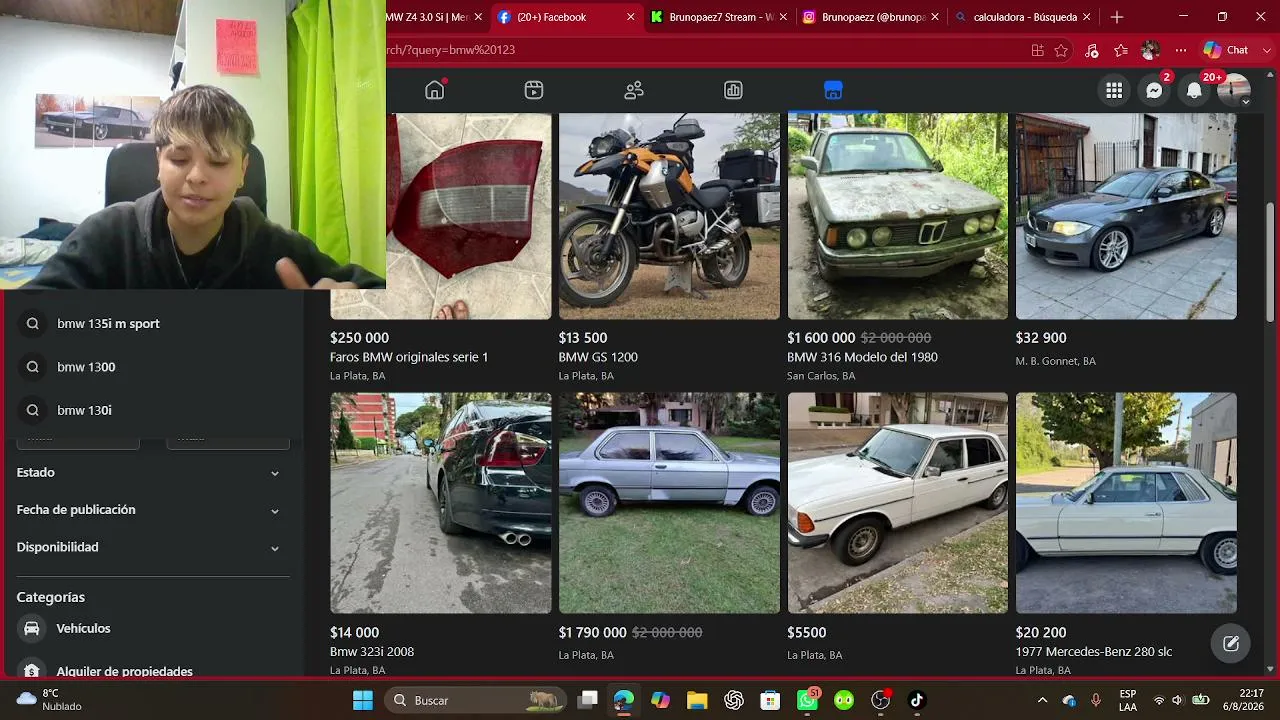Open the Windows Start menu
Image resolution: width=1280 pixels, height=720 pixels.
[x=363, y=700]
